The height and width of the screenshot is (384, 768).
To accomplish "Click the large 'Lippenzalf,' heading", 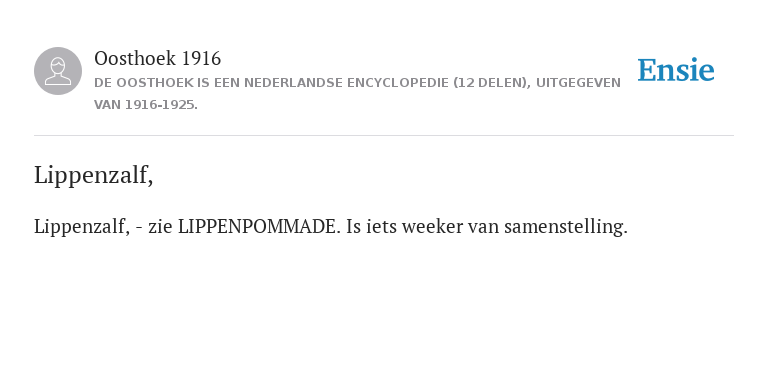I will click(x=94, y=175).
